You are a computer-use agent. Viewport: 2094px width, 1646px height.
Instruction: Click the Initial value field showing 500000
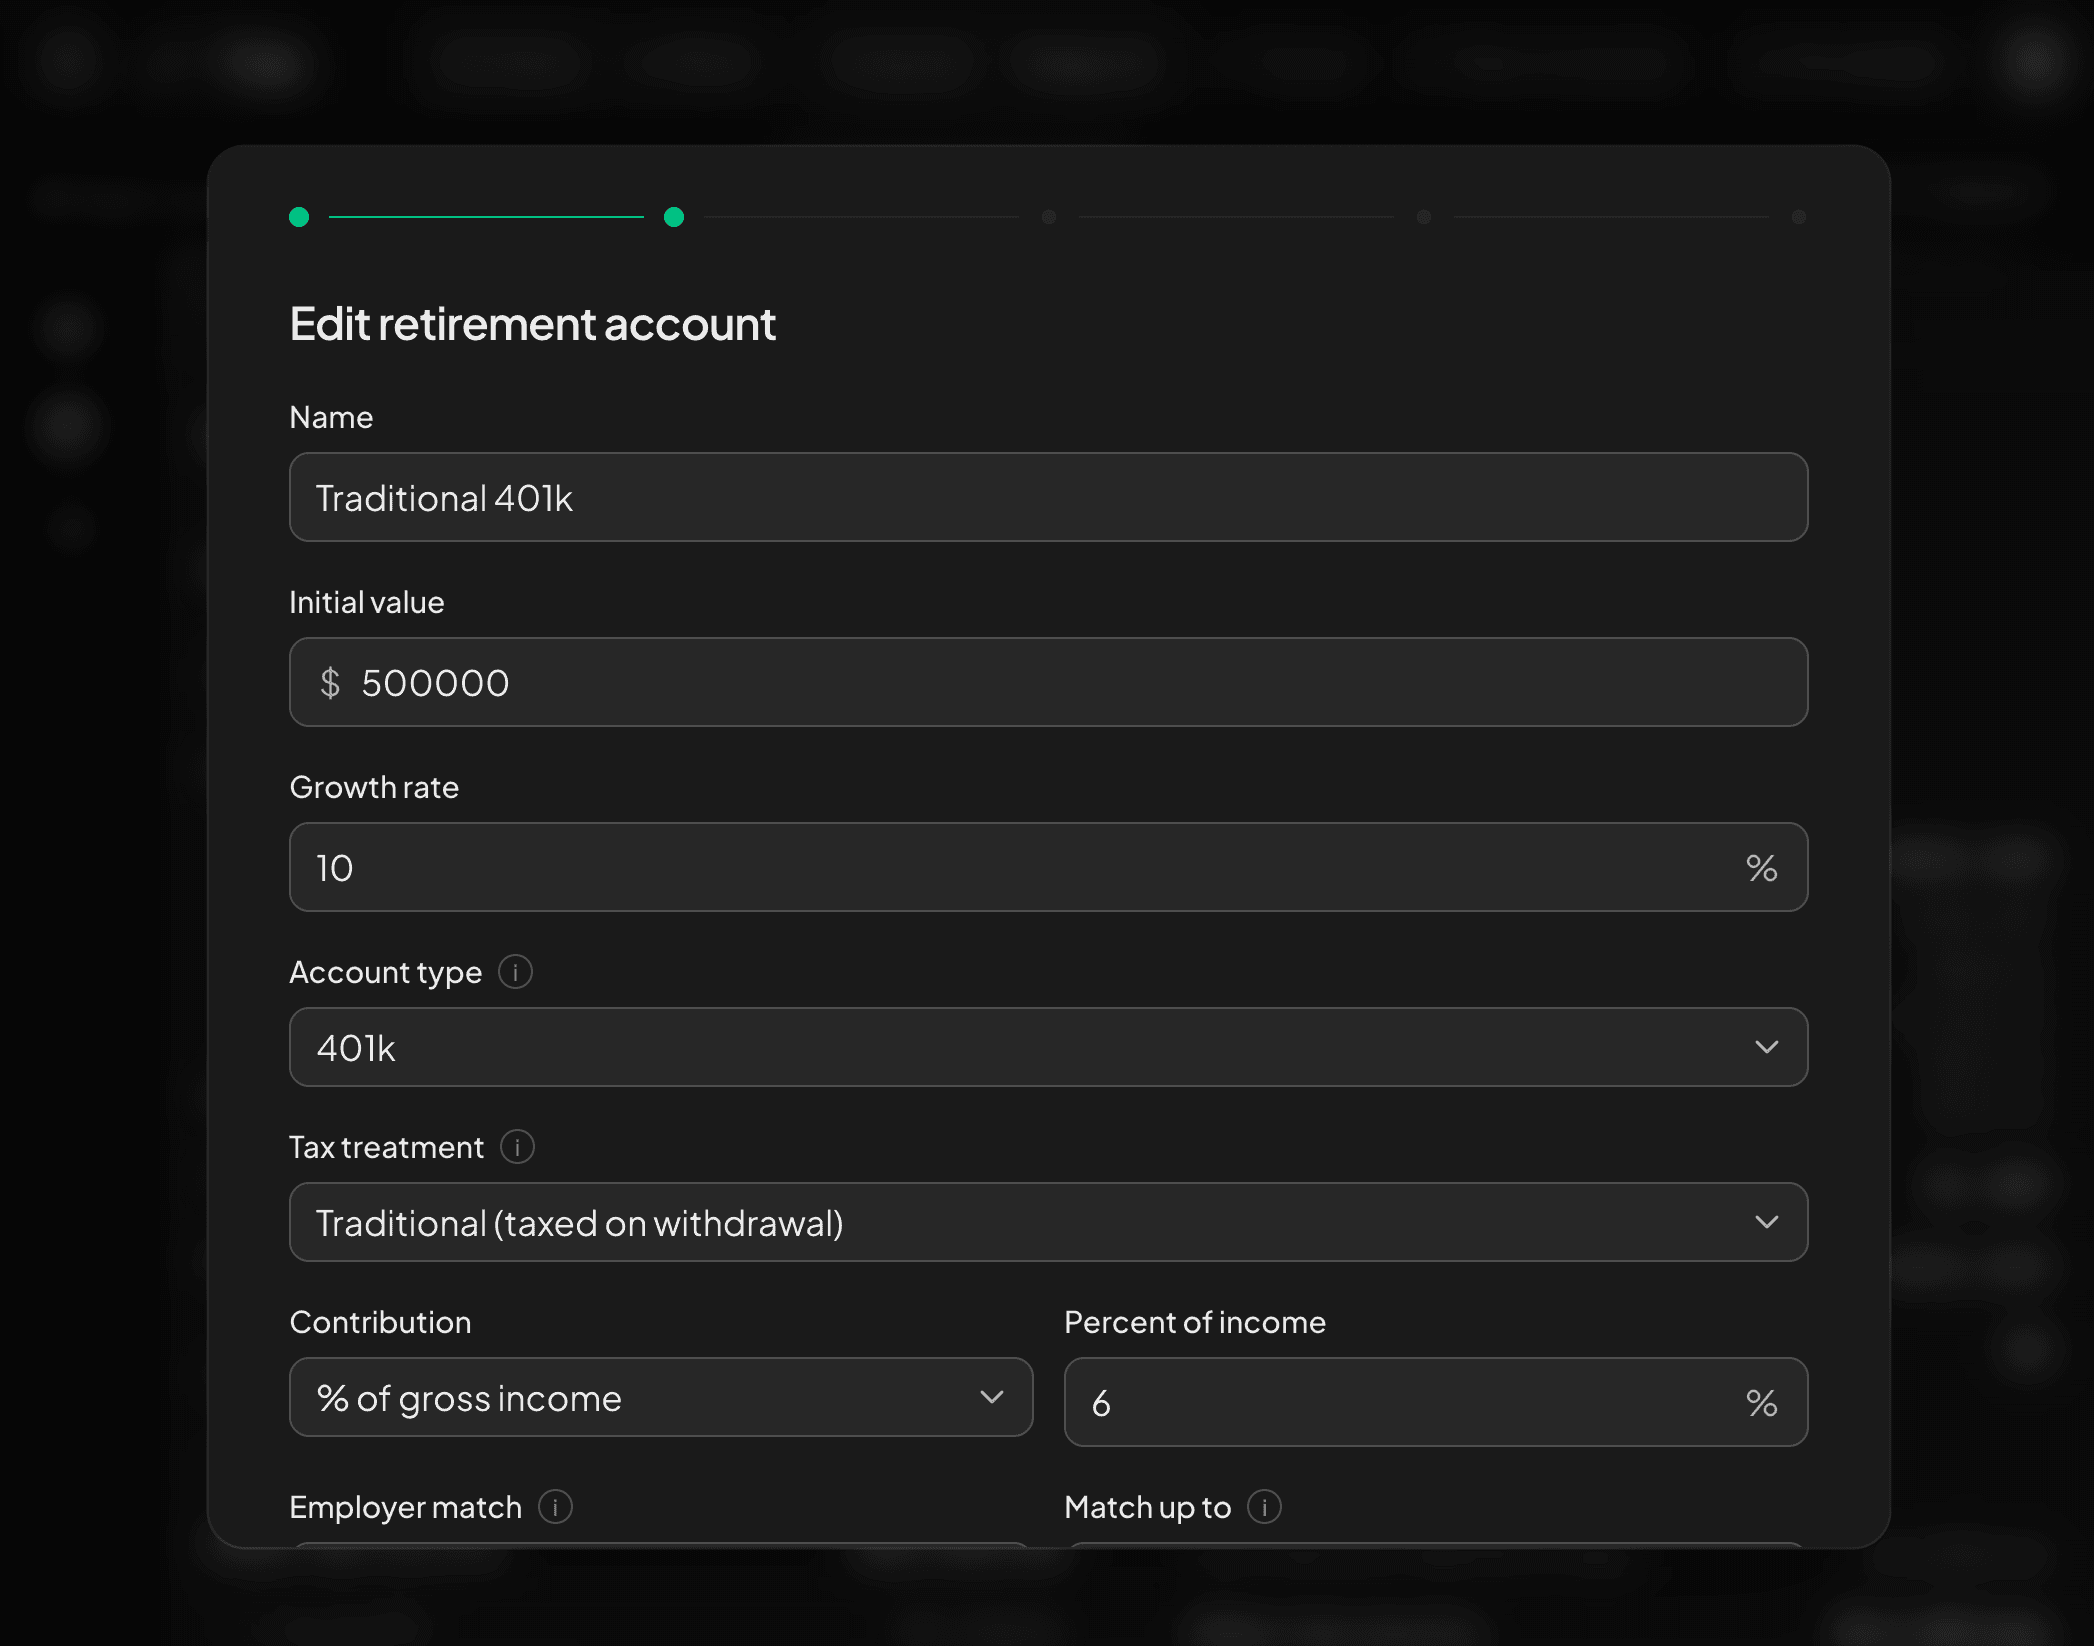tap(1048, 682)
